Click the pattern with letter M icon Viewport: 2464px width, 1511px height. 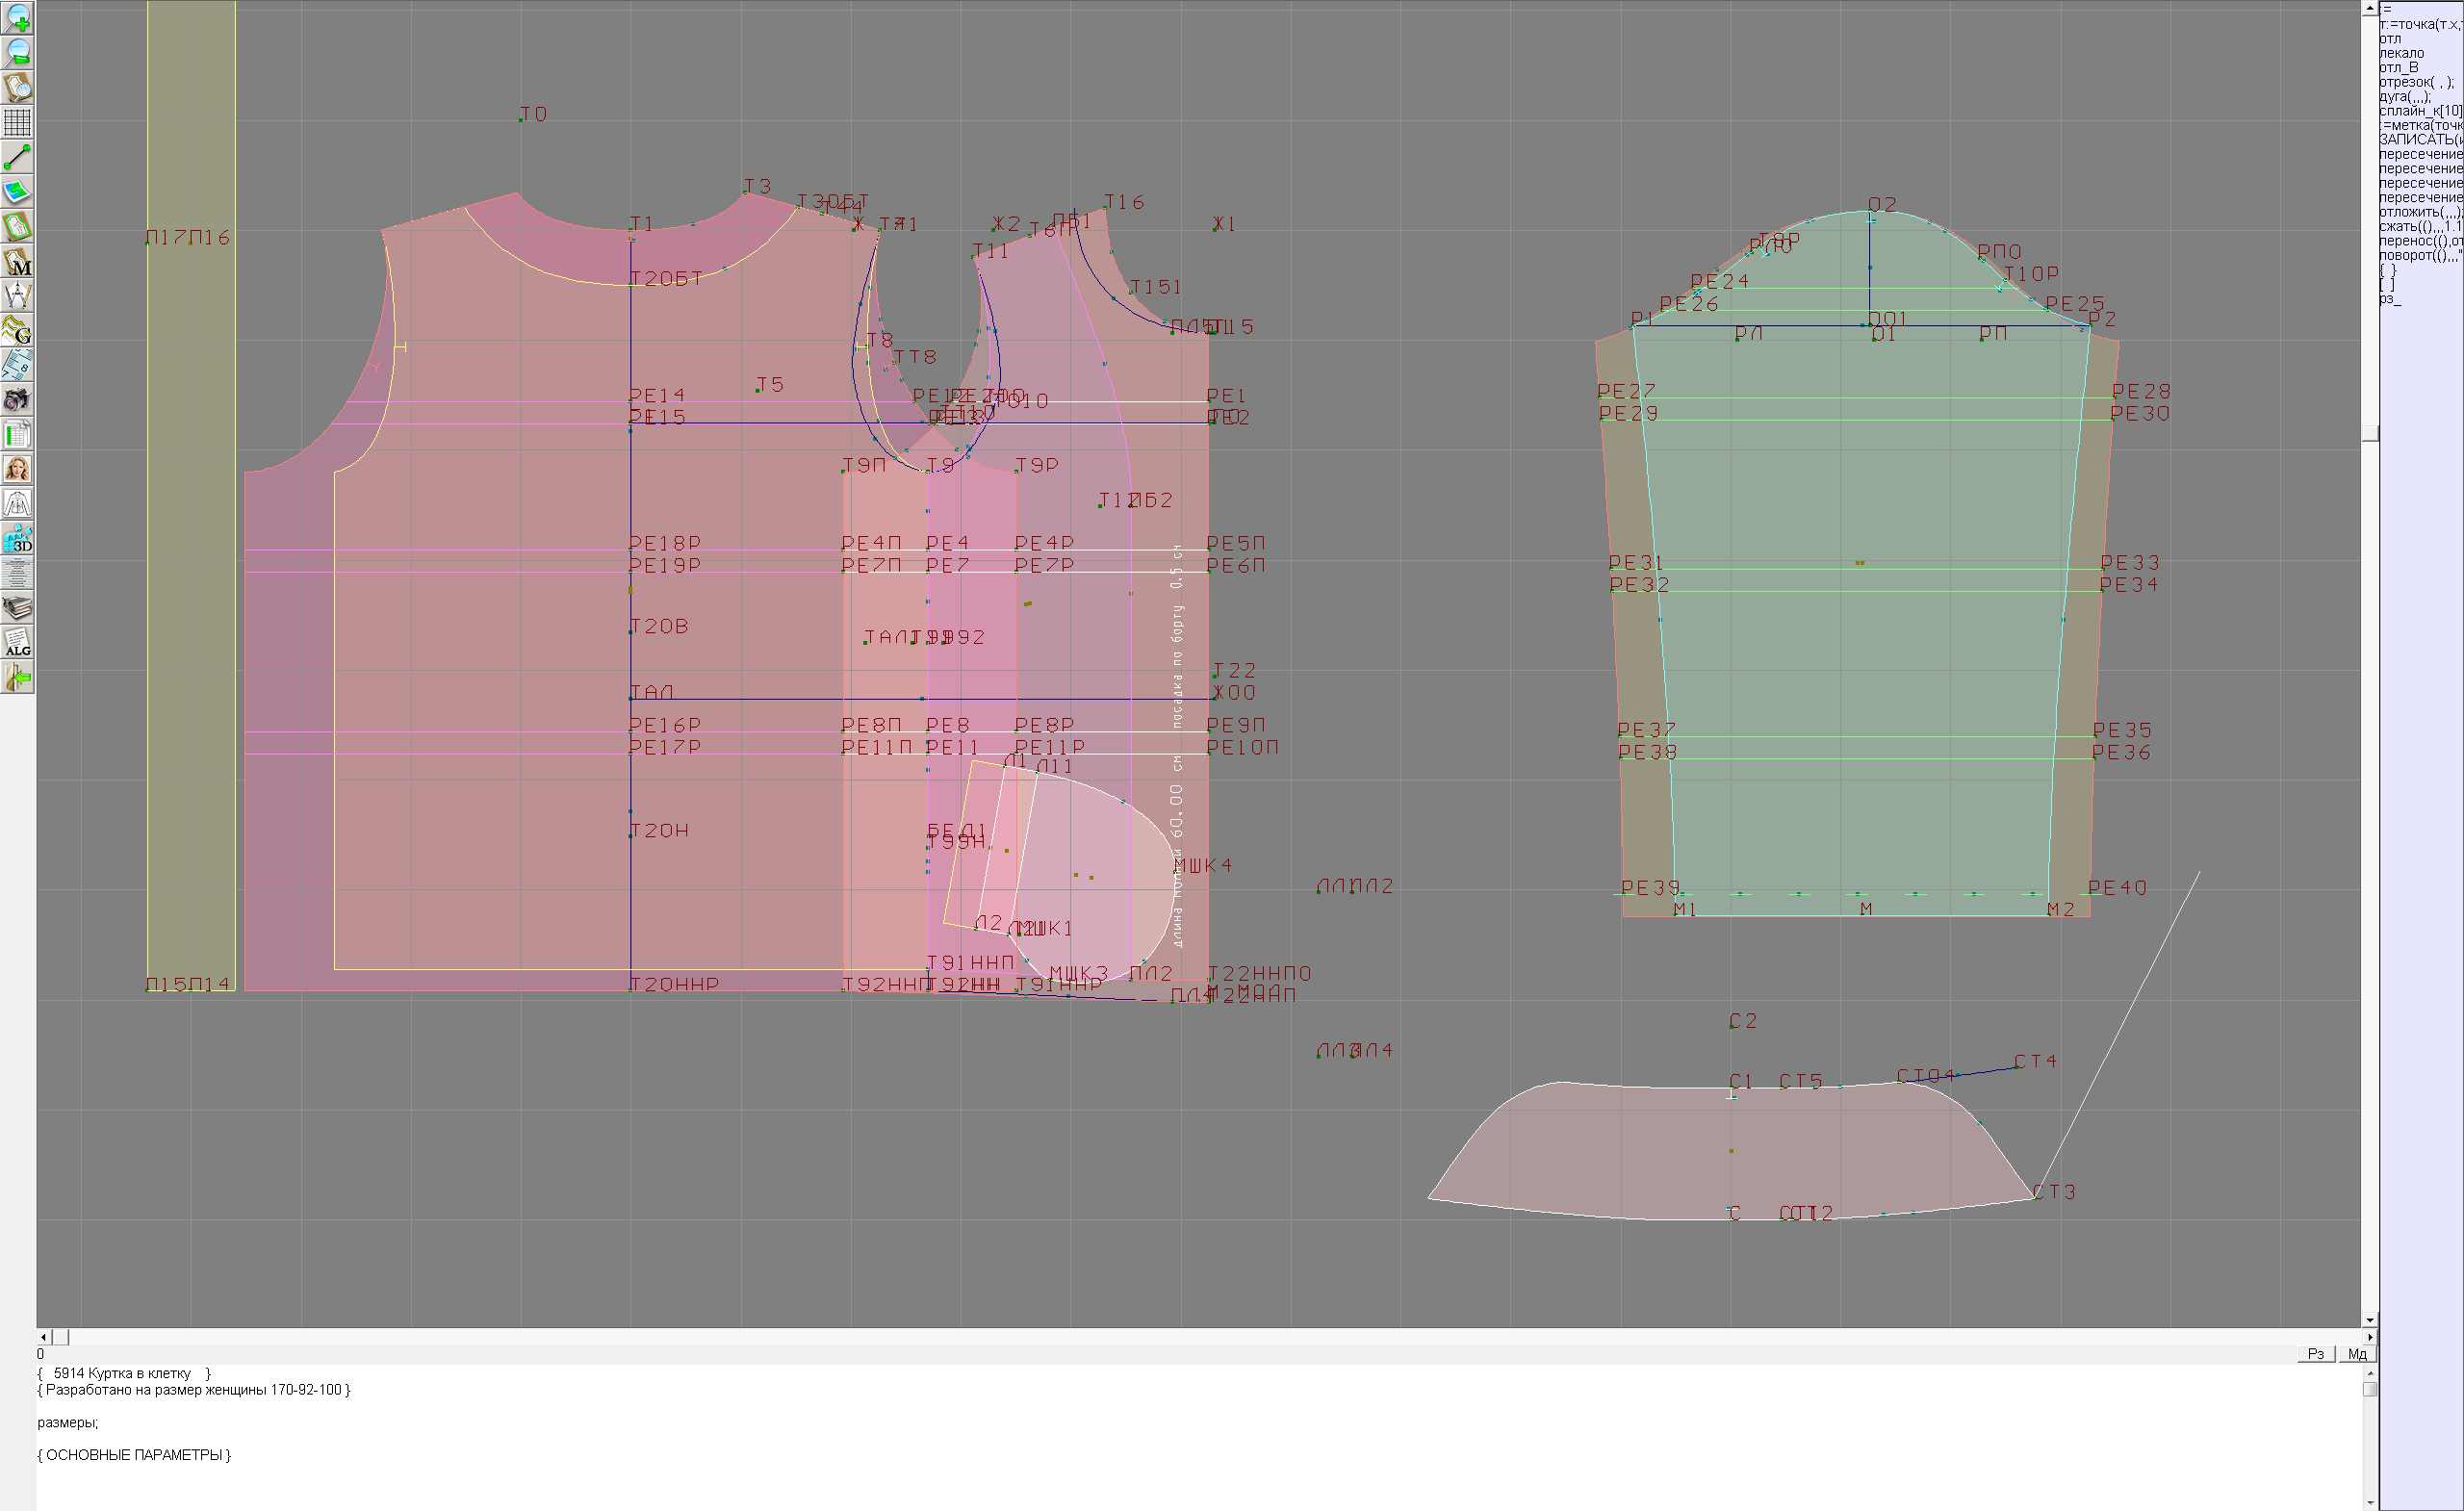pos(17,262)
